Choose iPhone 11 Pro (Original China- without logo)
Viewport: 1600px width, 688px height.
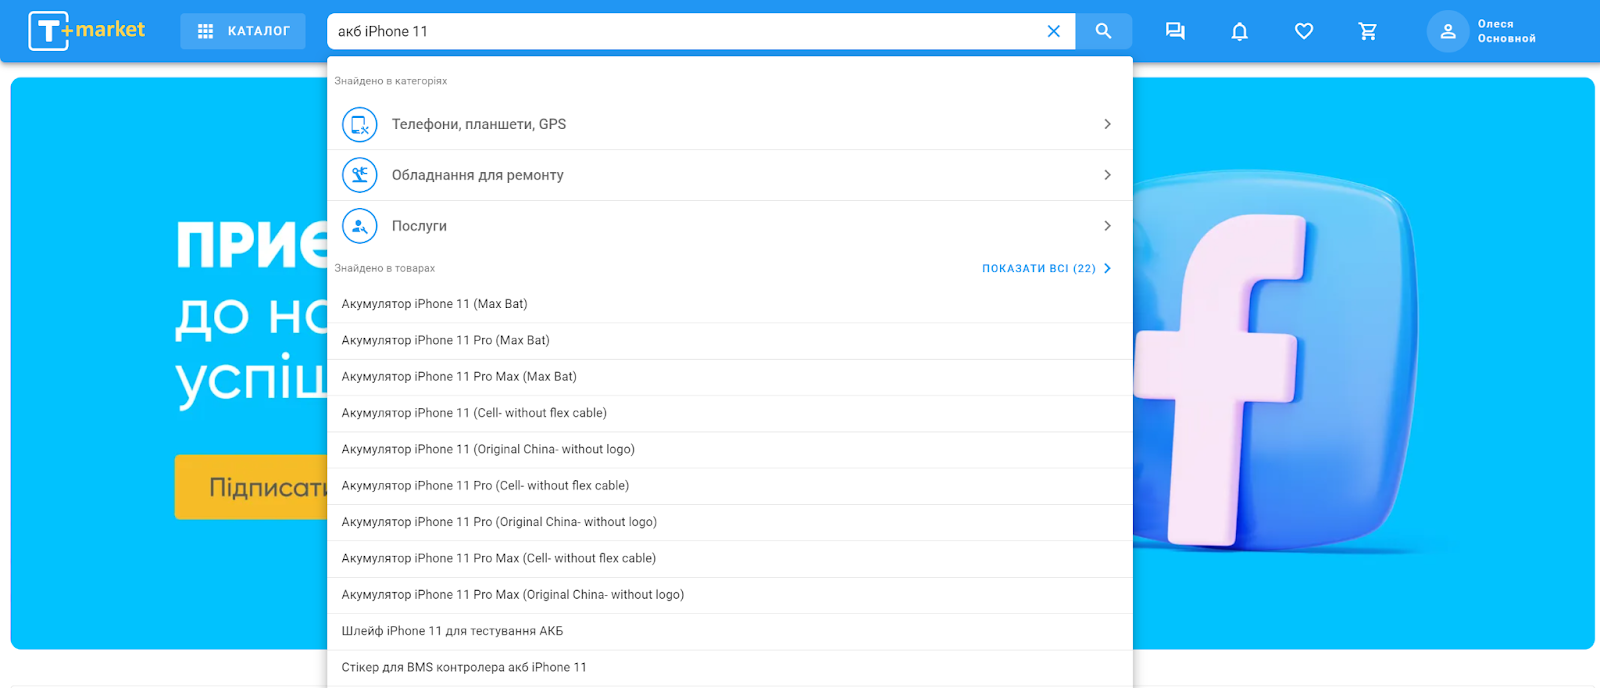(730, 522)
